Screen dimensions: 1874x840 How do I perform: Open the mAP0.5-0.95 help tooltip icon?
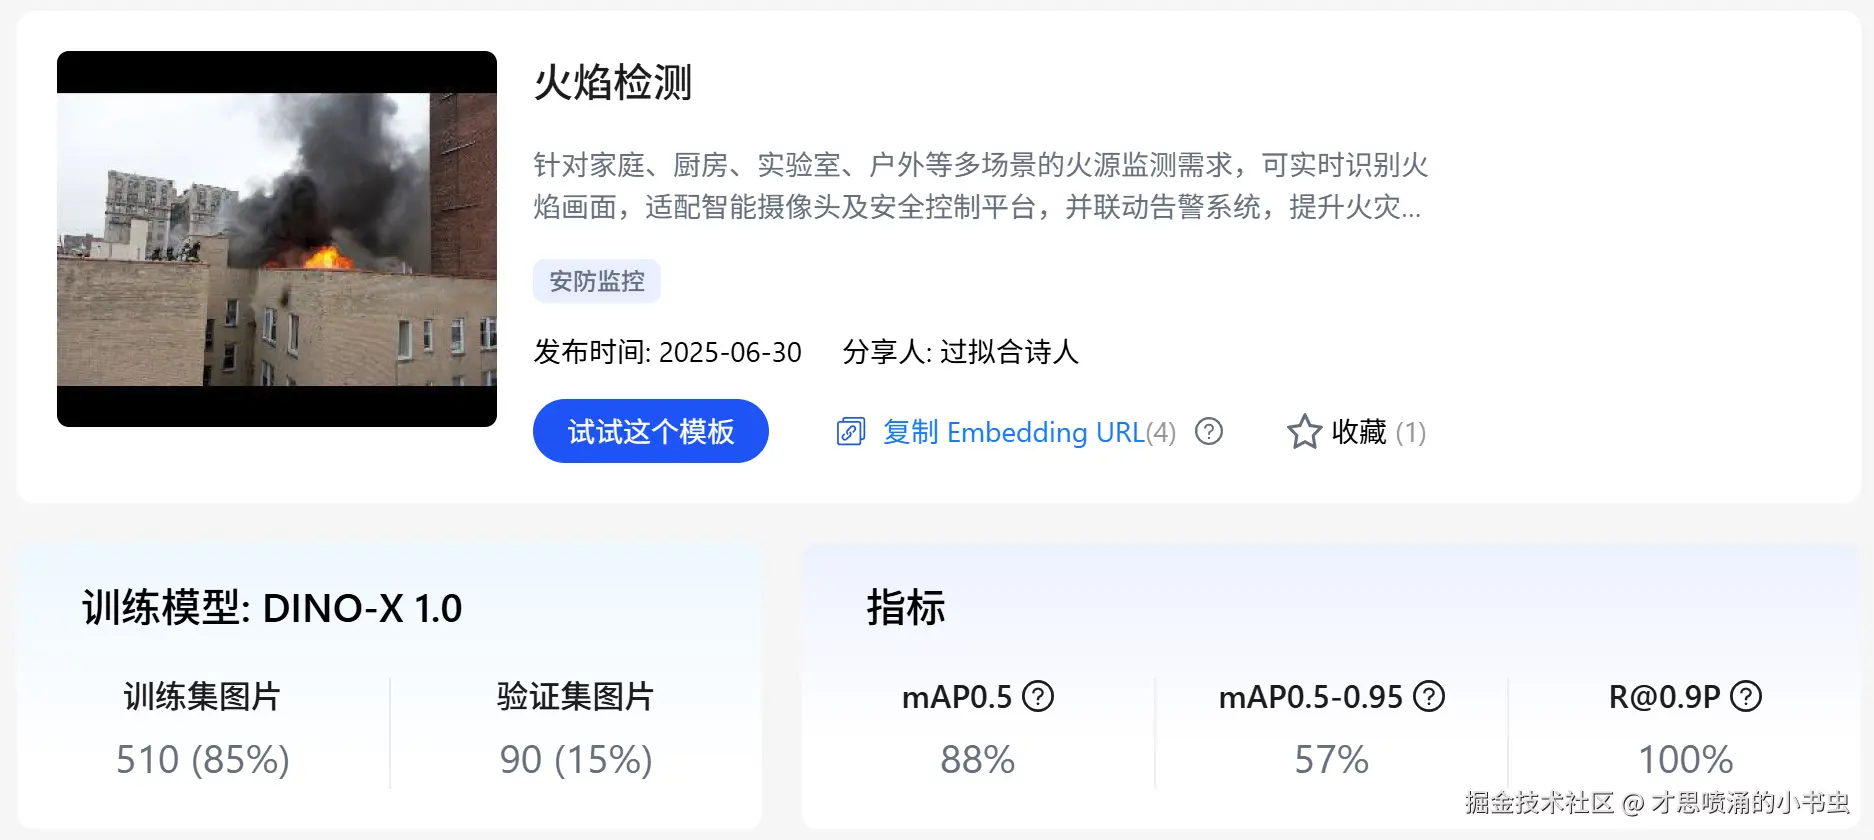coord(1429,696)
